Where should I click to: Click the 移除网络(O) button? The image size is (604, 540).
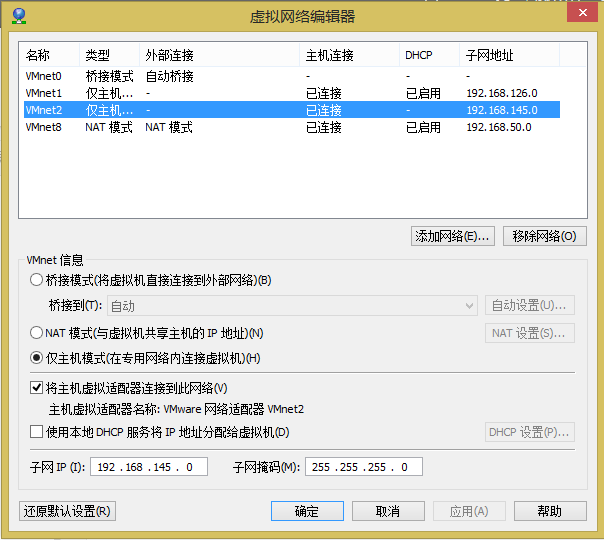545,236
